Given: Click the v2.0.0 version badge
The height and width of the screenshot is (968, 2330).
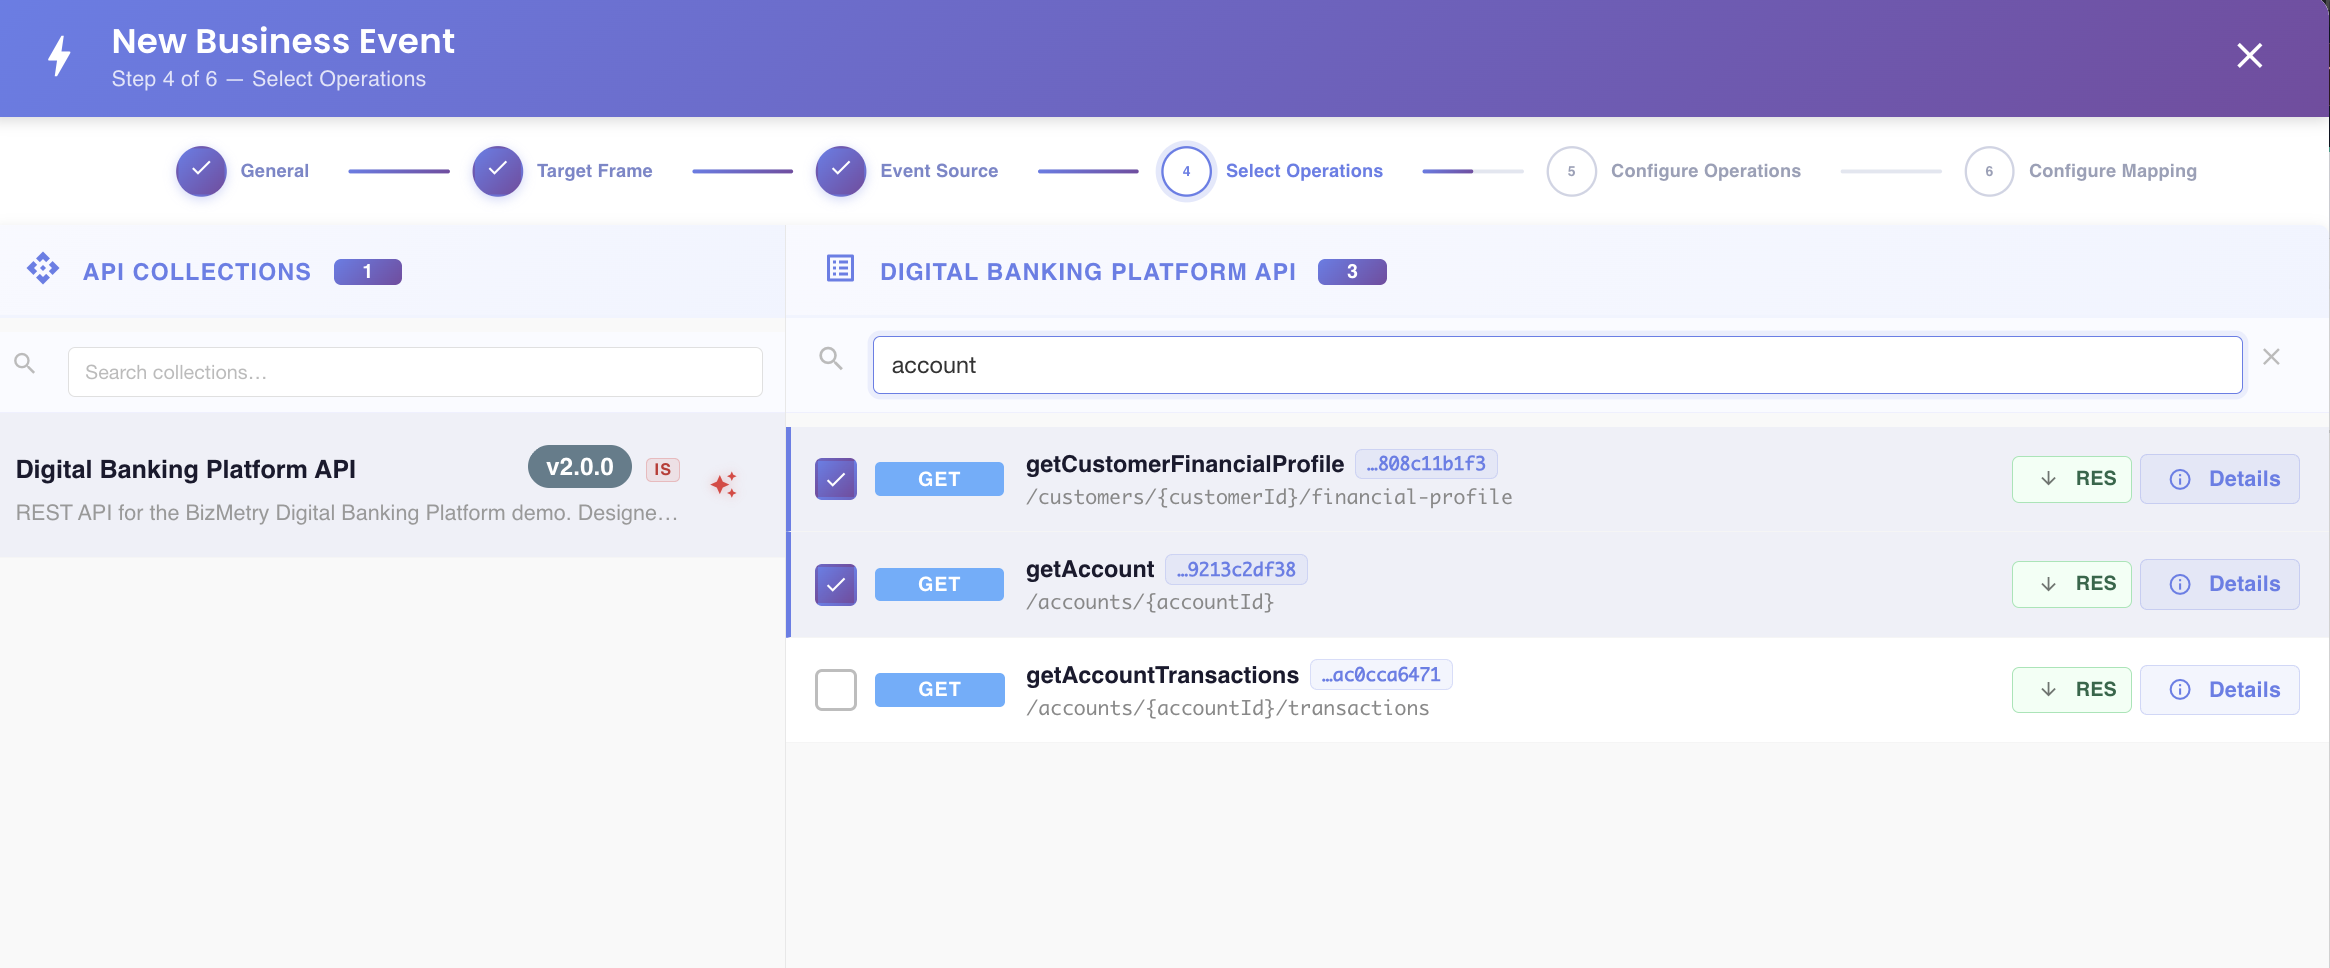Looking at the screenshot, I should coord(580,467).
